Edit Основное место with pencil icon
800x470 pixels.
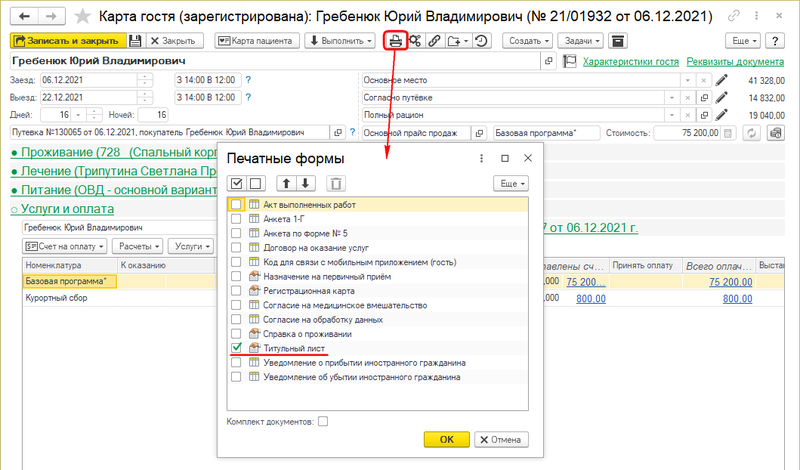click(721, 80)
